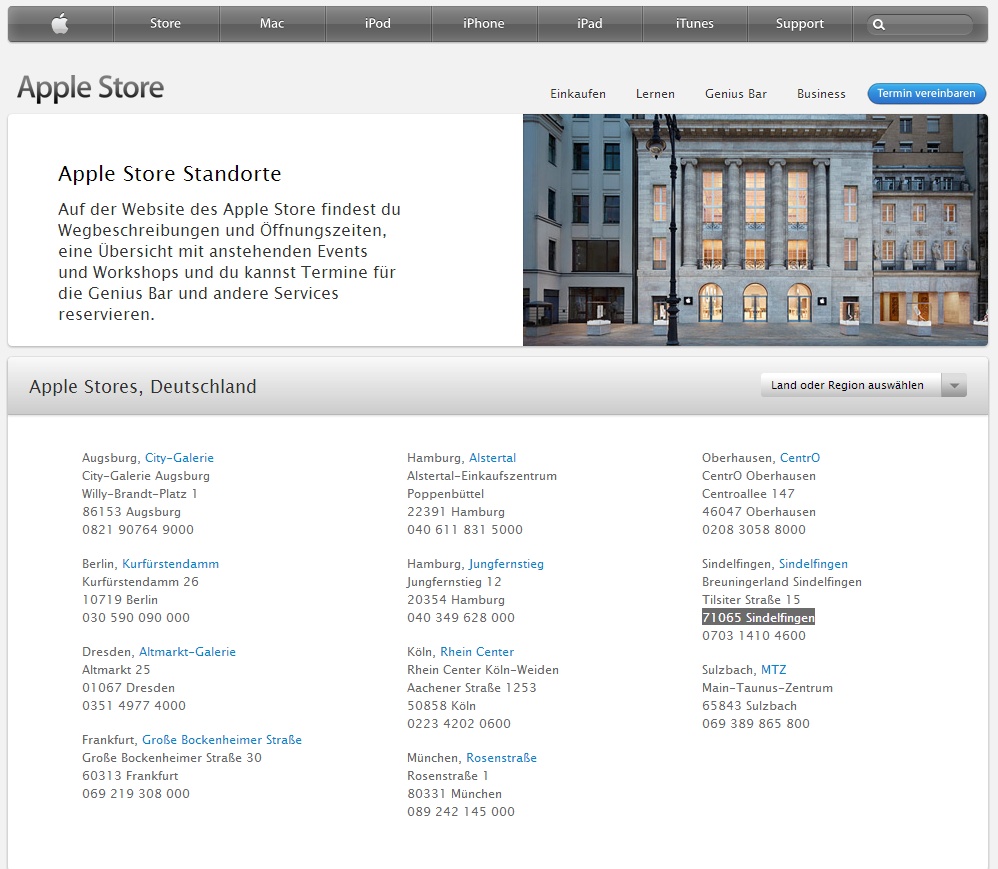Click postal line 65843 Sulzbach
998x869 pixels.
coord(750,705)
